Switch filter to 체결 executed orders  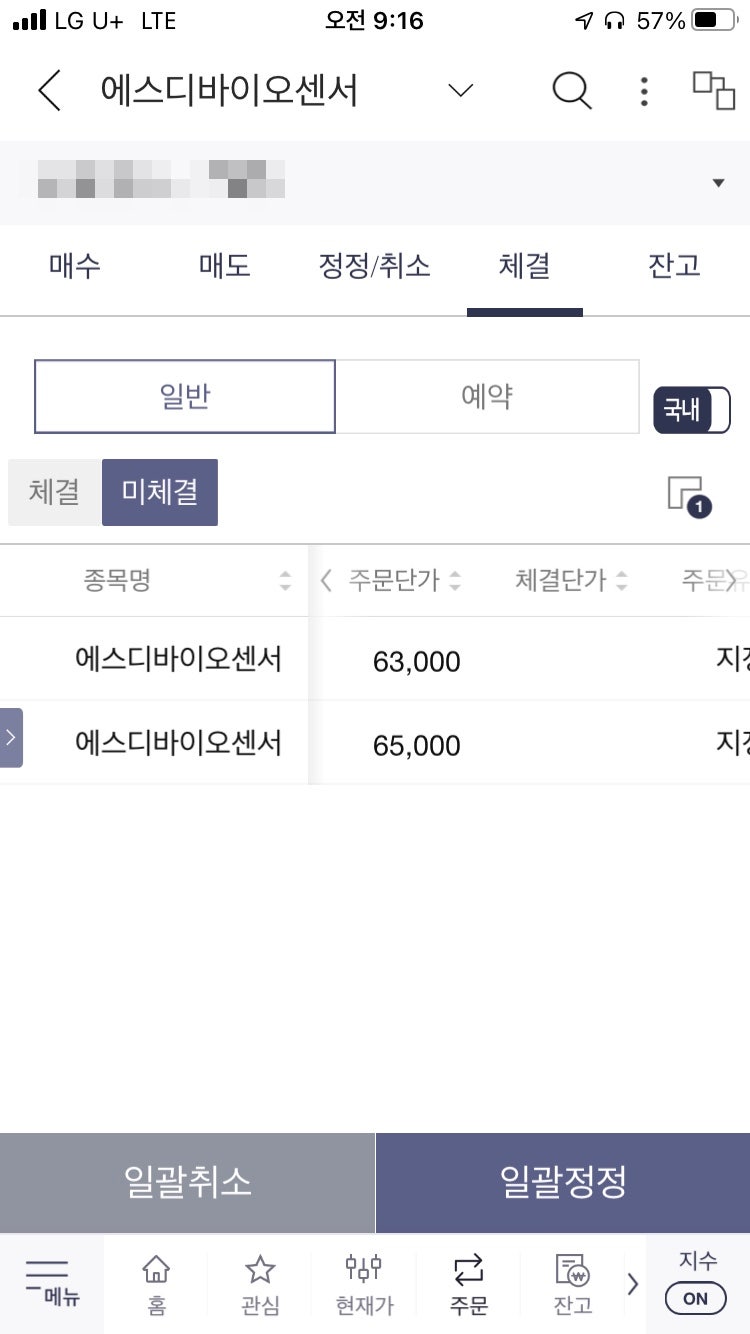54,492
